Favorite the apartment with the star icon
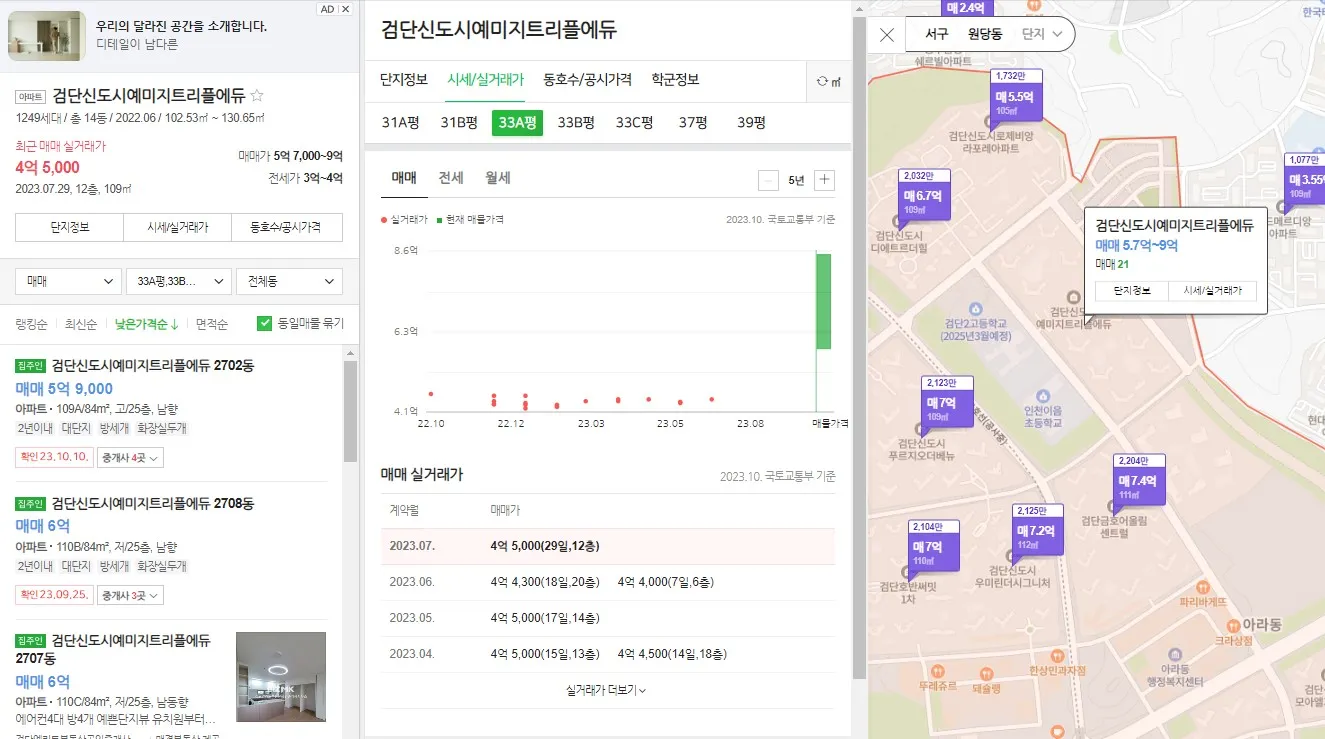Screen dimensions: 1325x739 [x=257, y=96]
